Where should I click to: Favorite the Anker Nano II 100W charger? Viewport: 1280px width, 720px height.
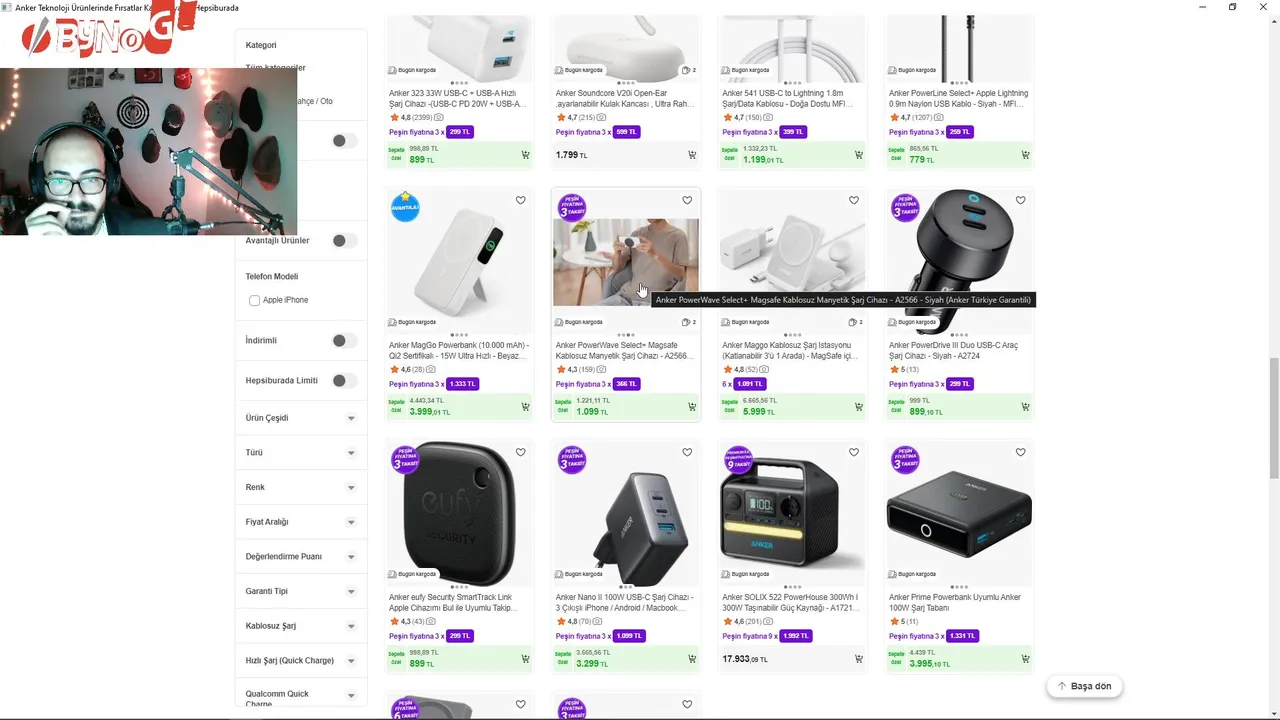687,452
